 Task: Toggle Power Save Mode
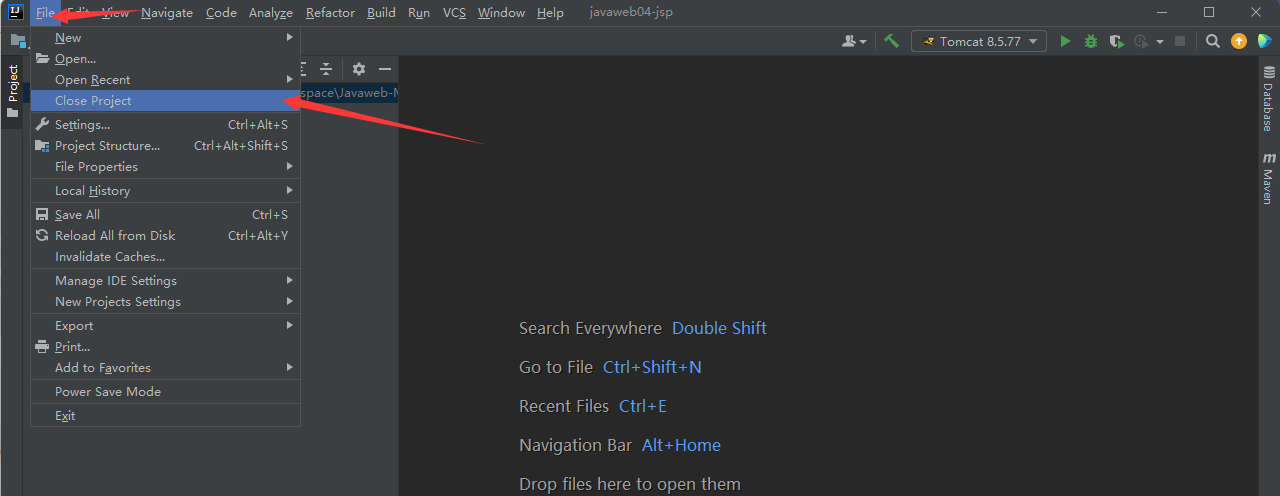point(165,391)
